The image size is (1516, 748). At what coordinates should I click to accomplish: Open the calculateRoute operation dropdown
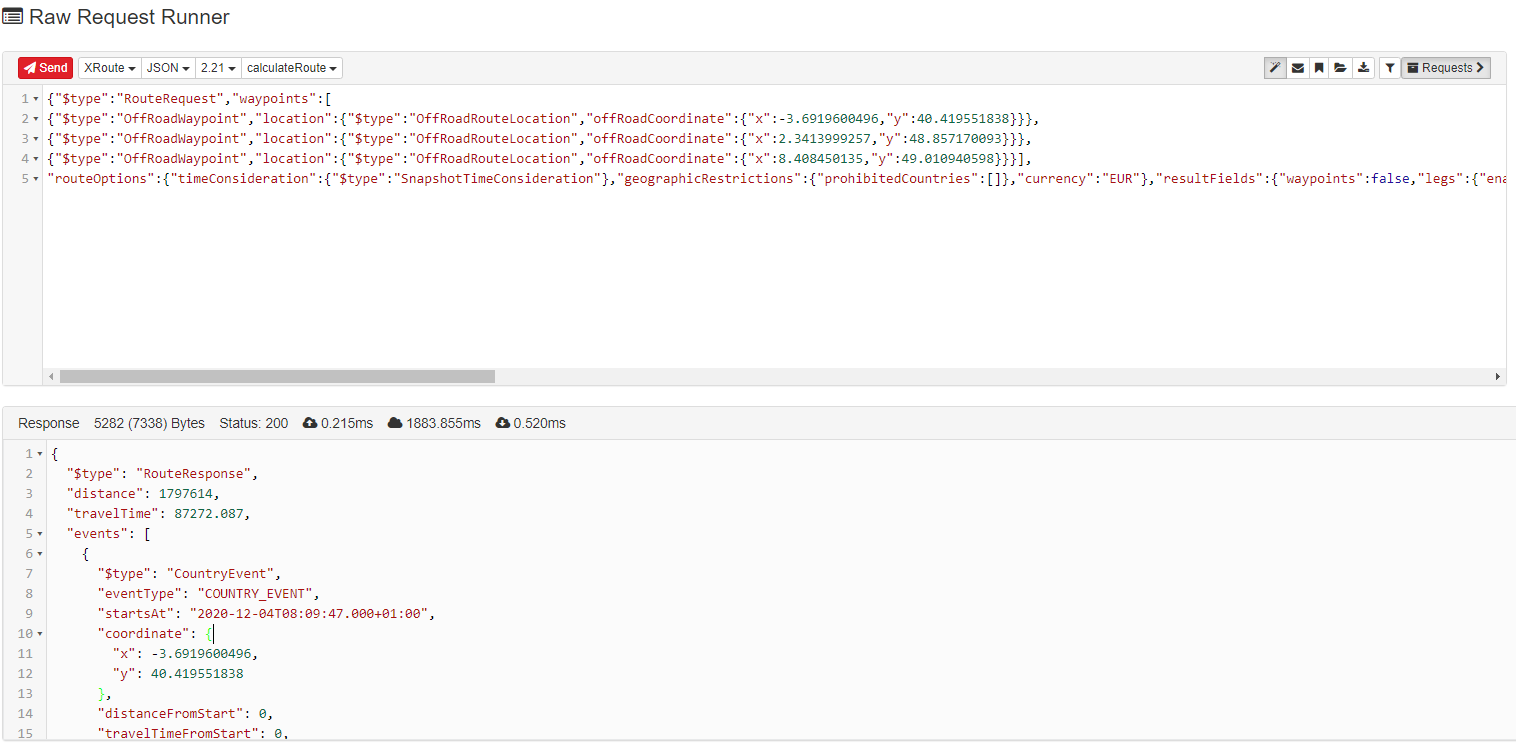click(292, 68)
